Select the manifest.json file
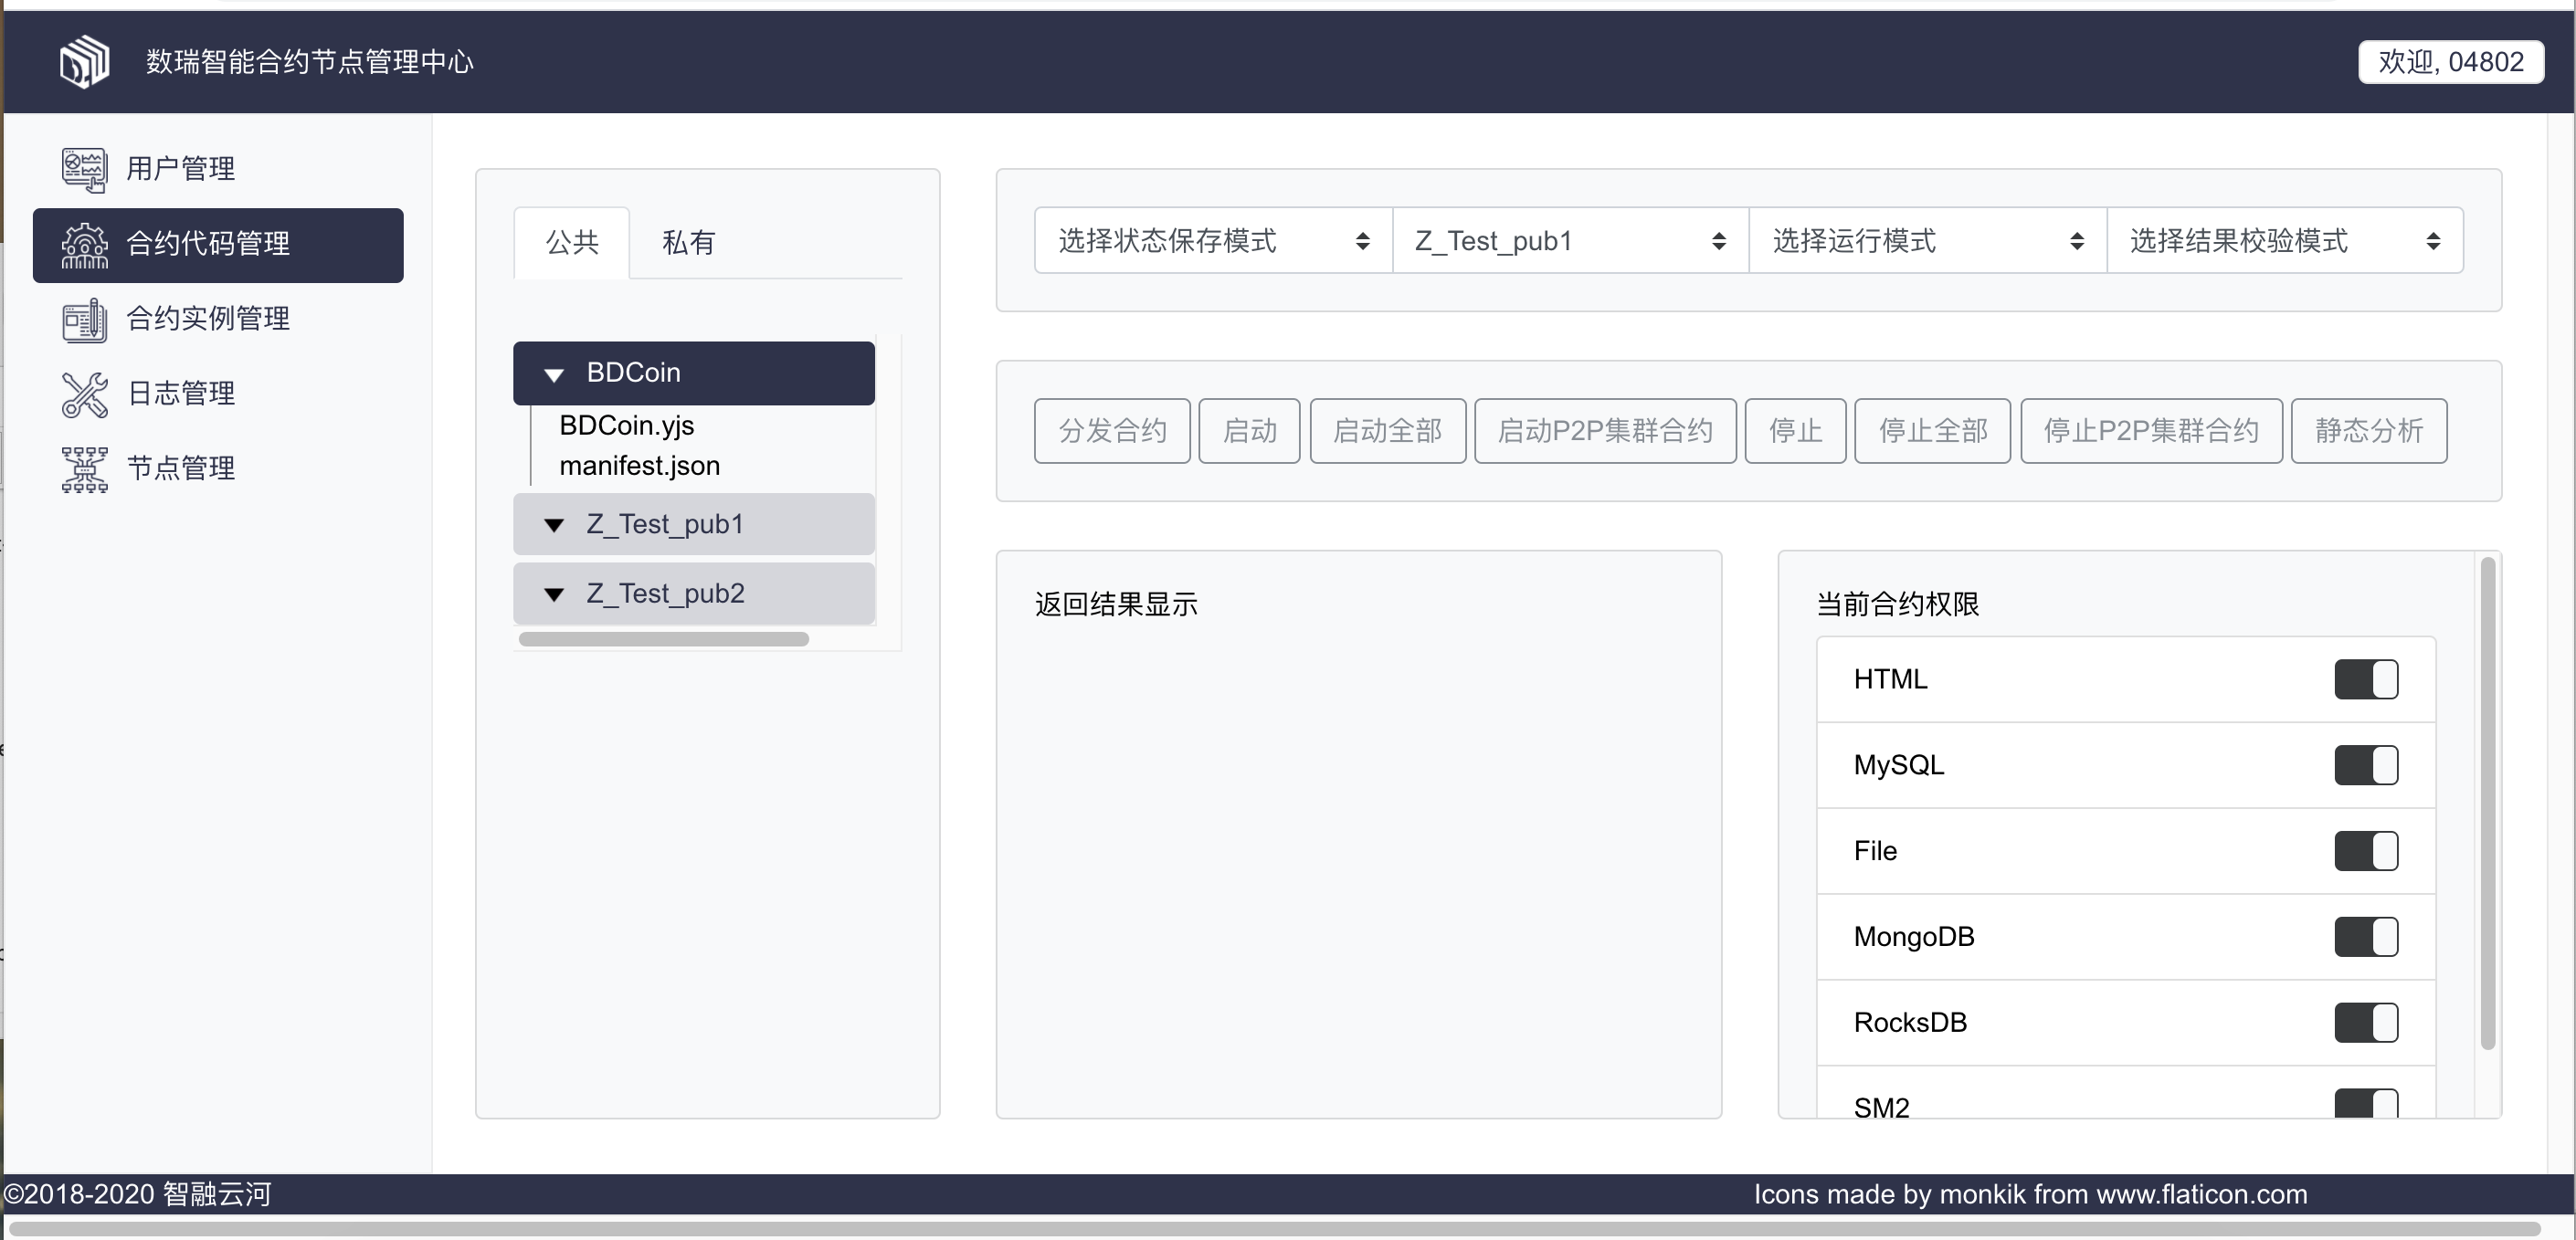This screenshot has height=1240, width=2576. pyautogui.click(x=639, y=465)
